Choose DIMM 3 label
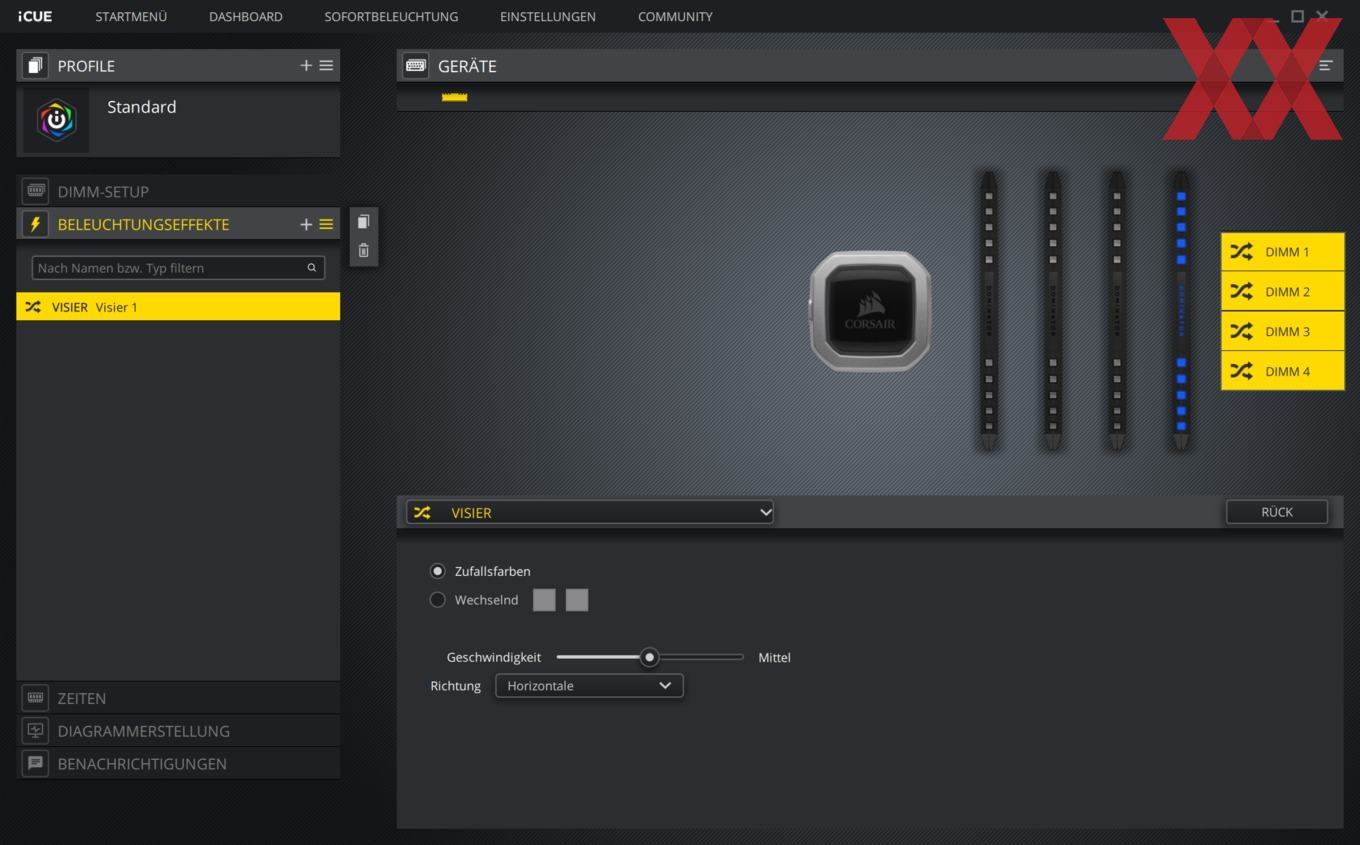1360x845 pixels. point(1287,331)
